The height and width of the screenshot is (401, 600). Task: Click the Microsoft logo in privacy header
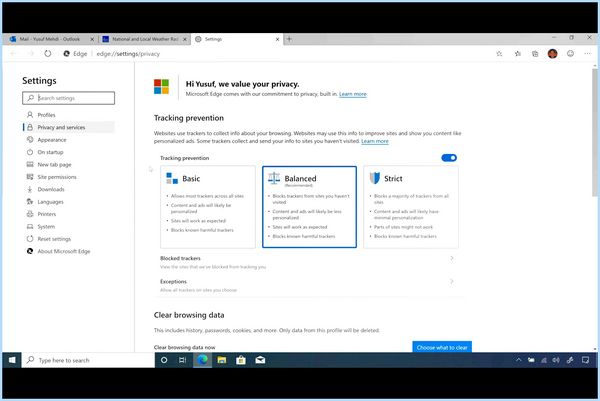161,86
